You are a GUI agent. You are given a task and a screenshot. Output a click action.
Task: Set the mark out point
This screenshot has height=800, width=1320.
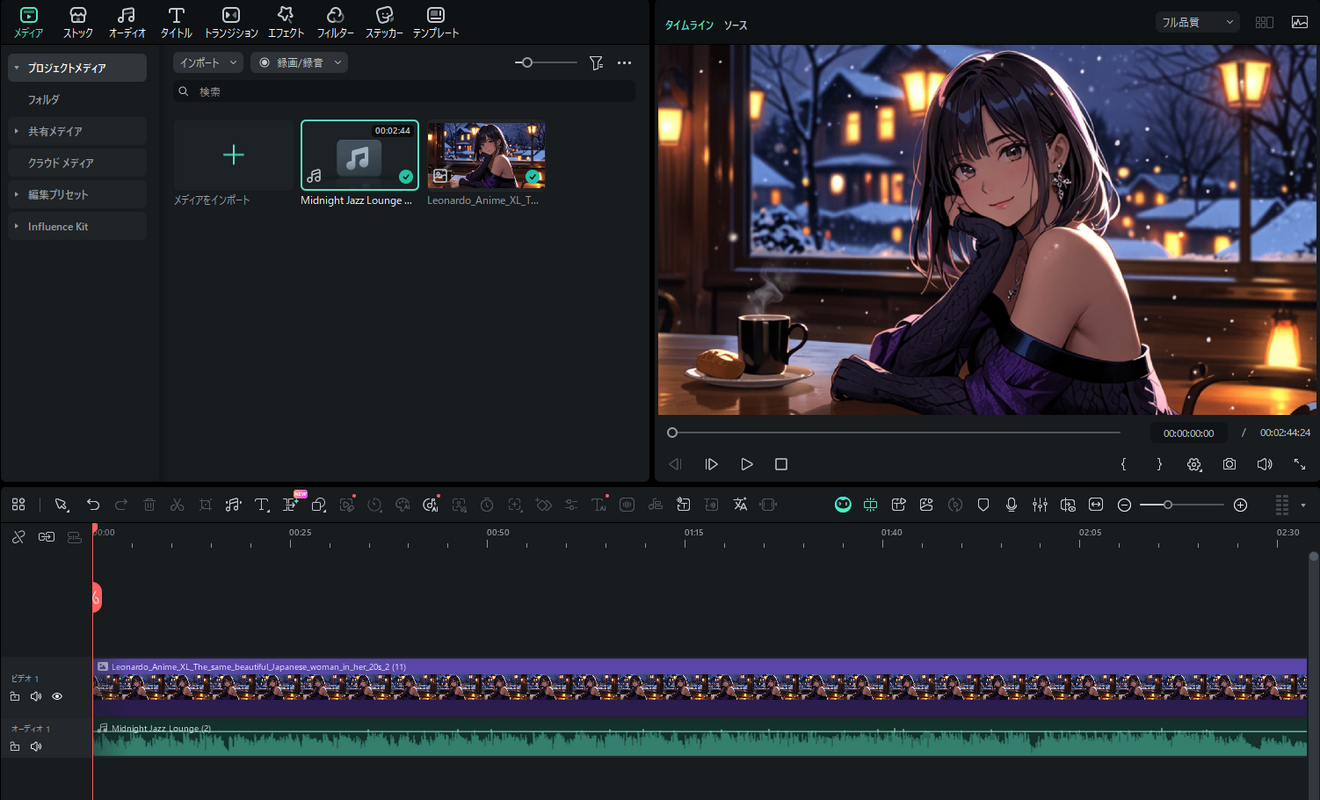coord(1159,464)
